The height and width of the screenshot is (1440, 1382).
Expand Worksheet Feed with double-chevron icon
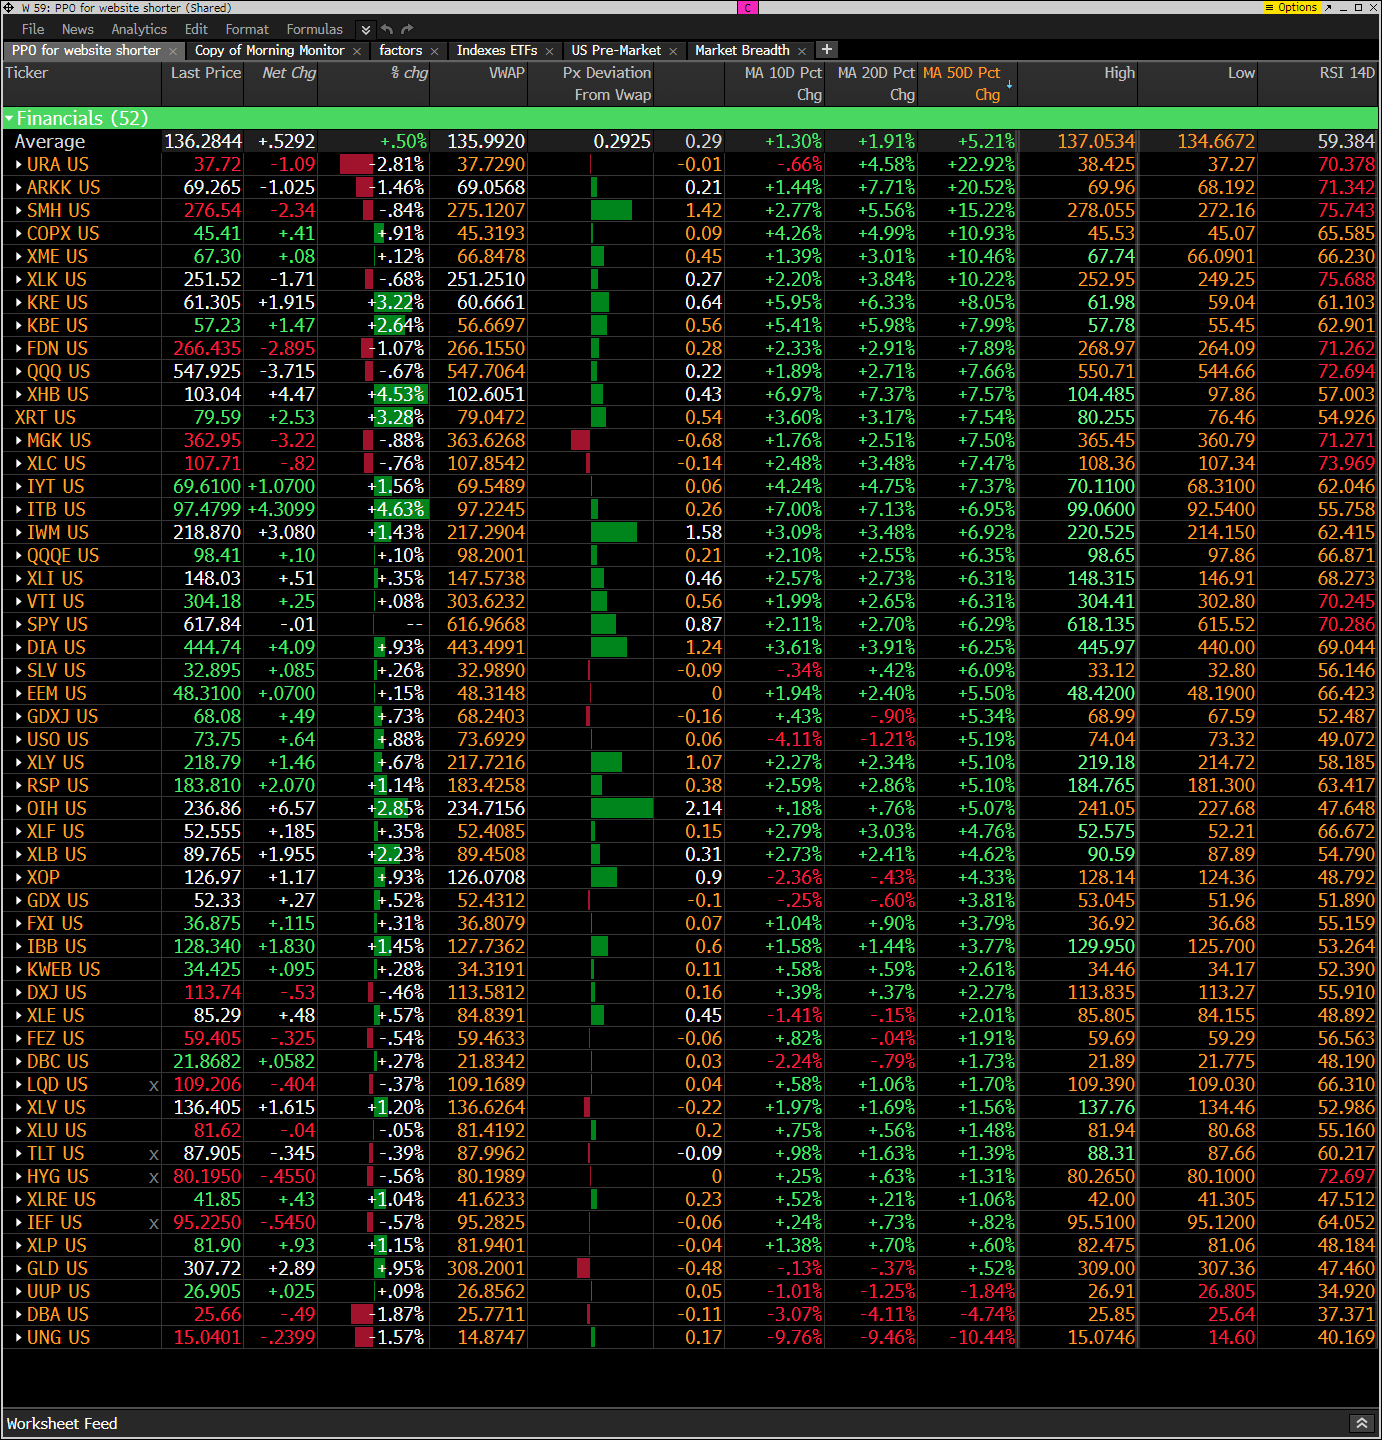coord(1361,1423)
